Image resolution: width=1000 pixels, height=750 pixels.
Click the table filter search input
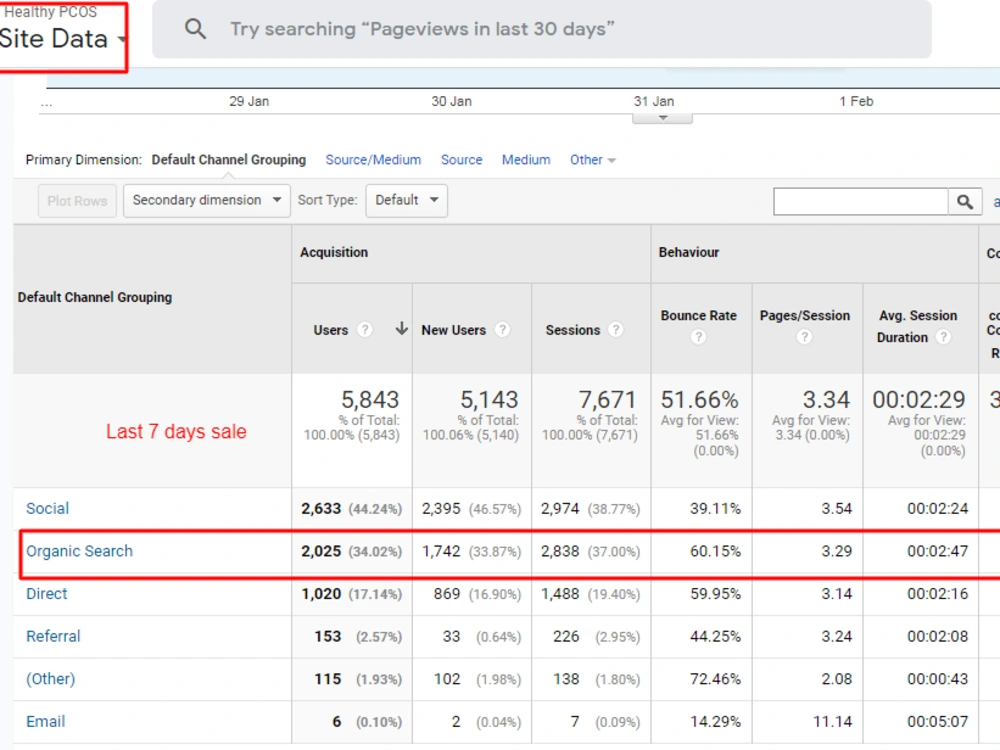(x=861, y=202)
